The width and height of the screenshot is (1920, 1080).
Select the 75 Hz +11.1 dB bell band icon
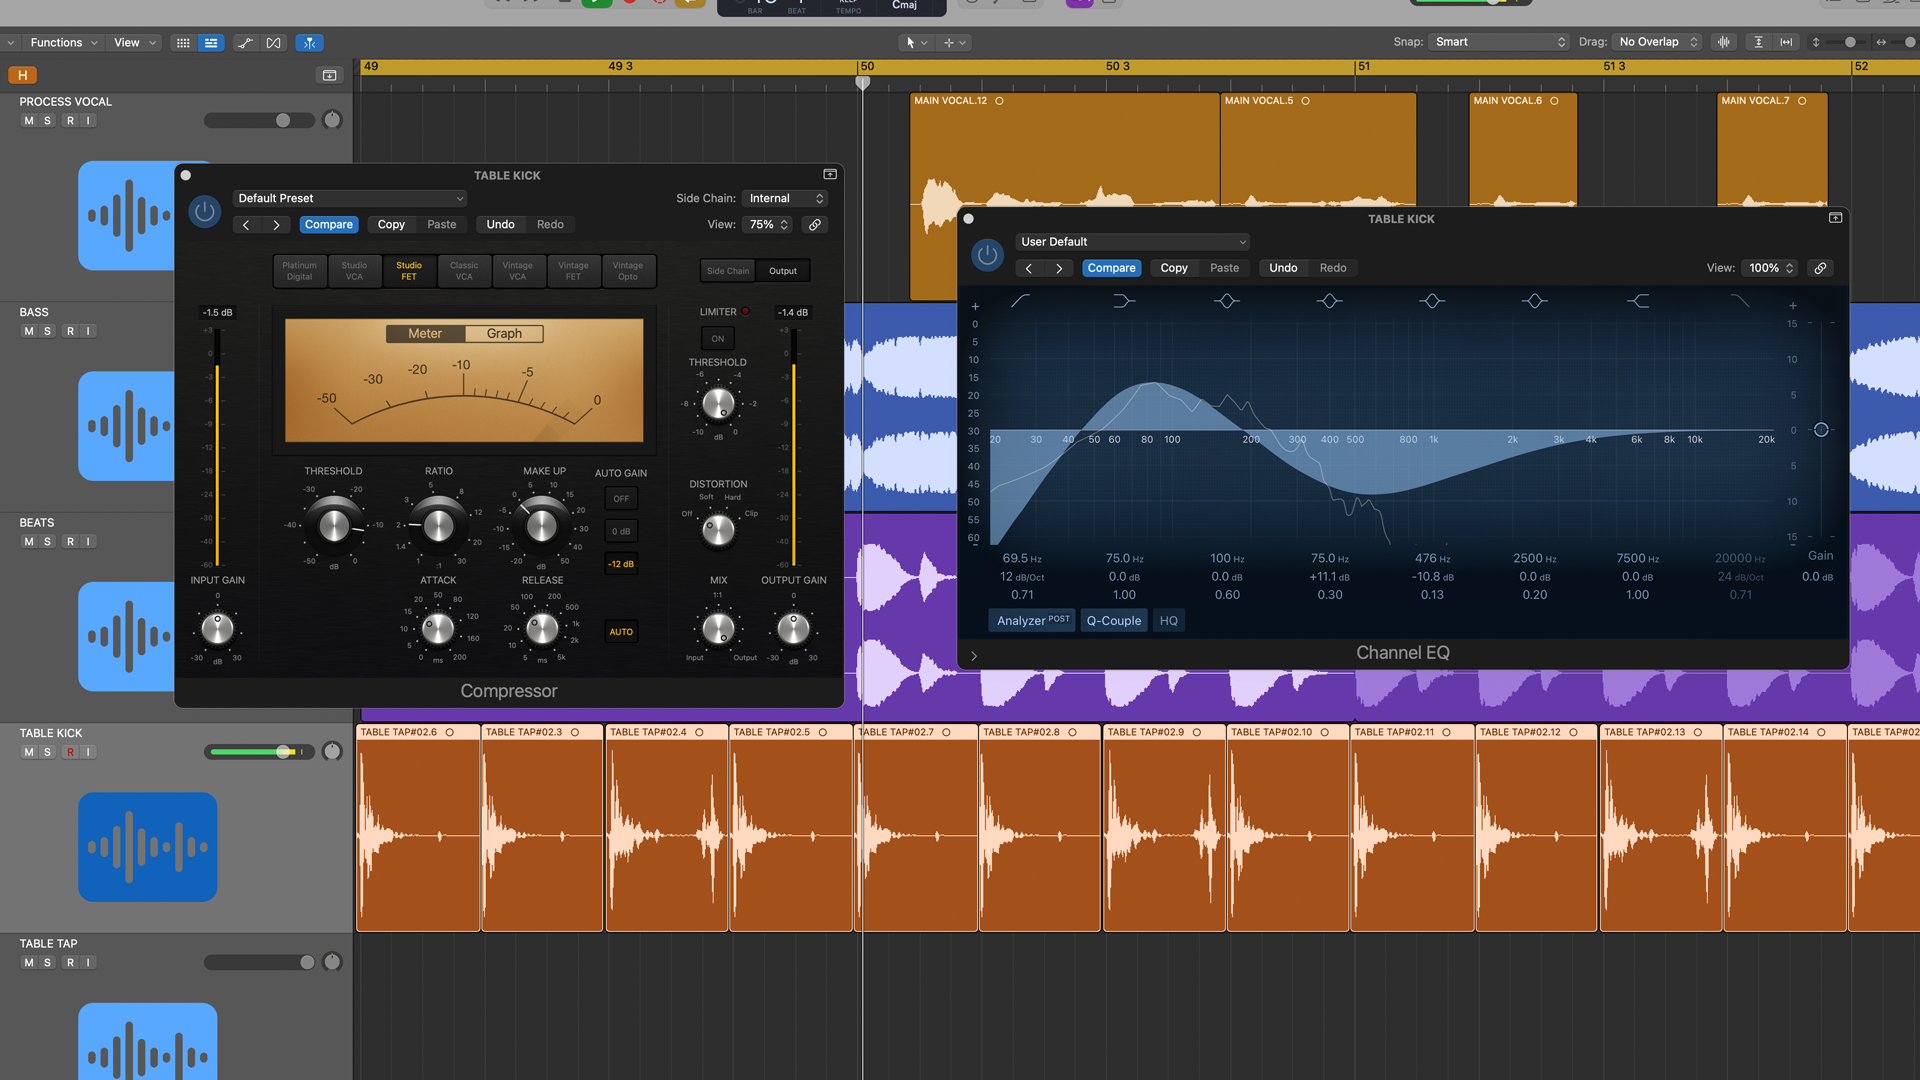point(1329,301)
